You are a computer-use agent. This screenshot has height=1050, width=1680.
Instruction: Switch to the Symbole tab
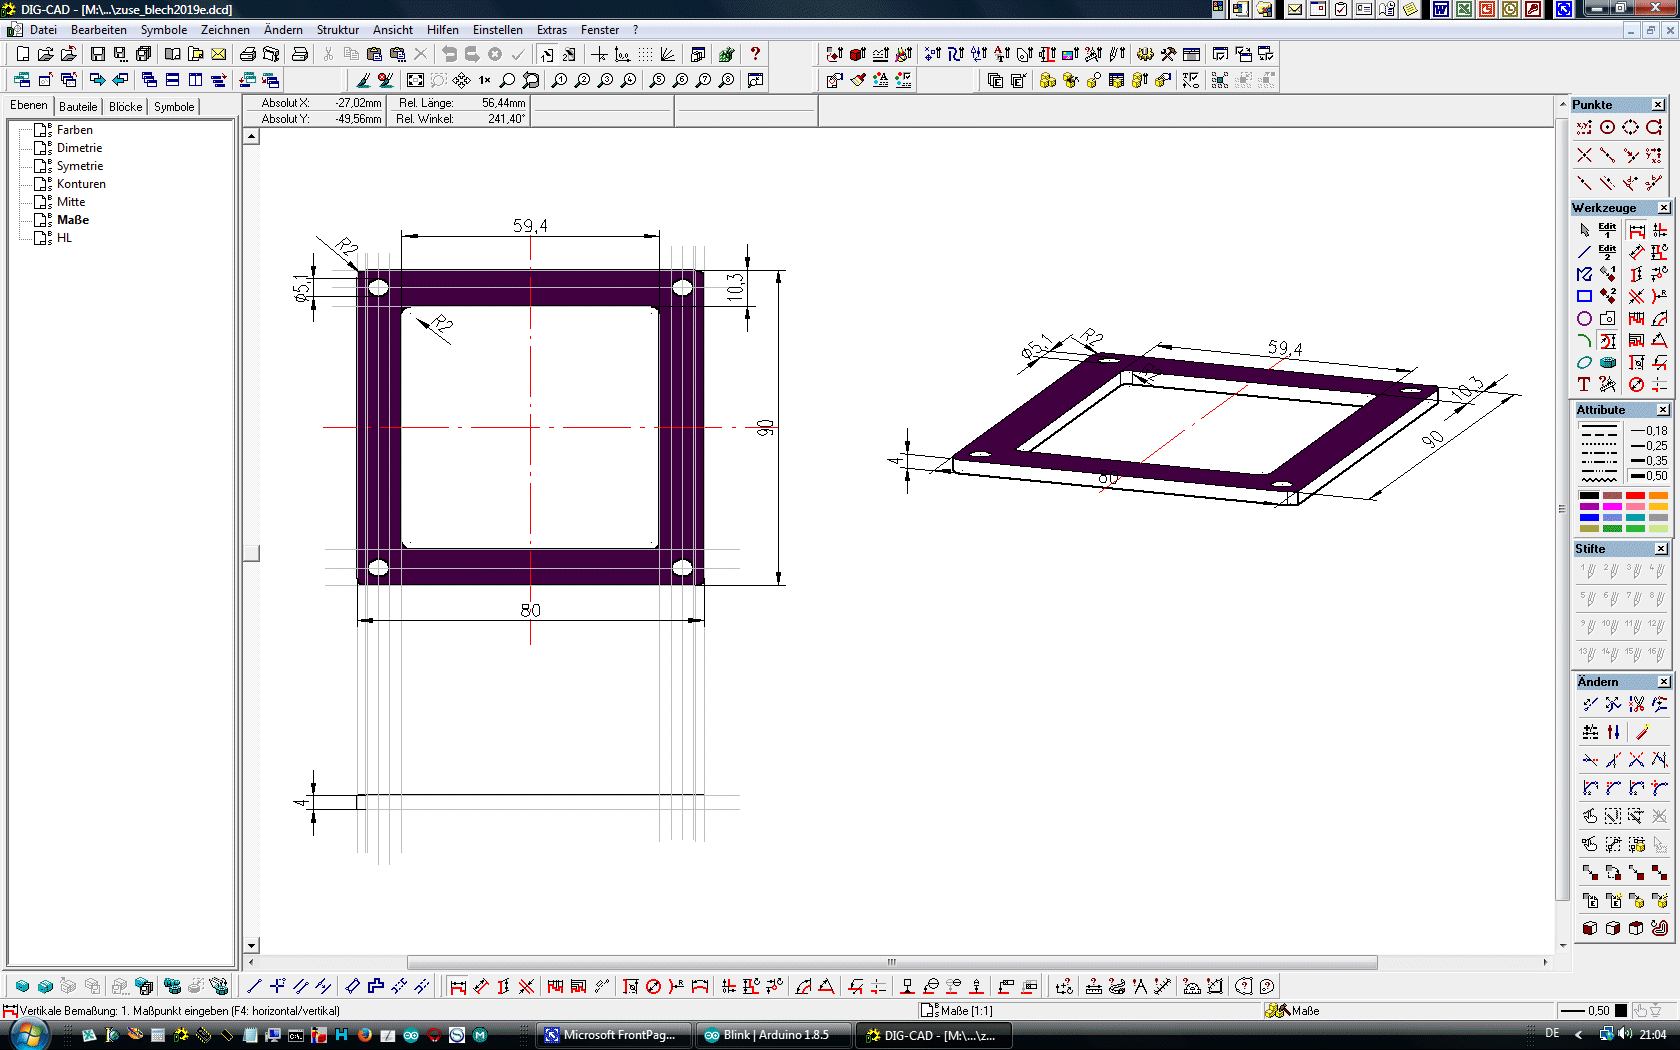[174, 107]
